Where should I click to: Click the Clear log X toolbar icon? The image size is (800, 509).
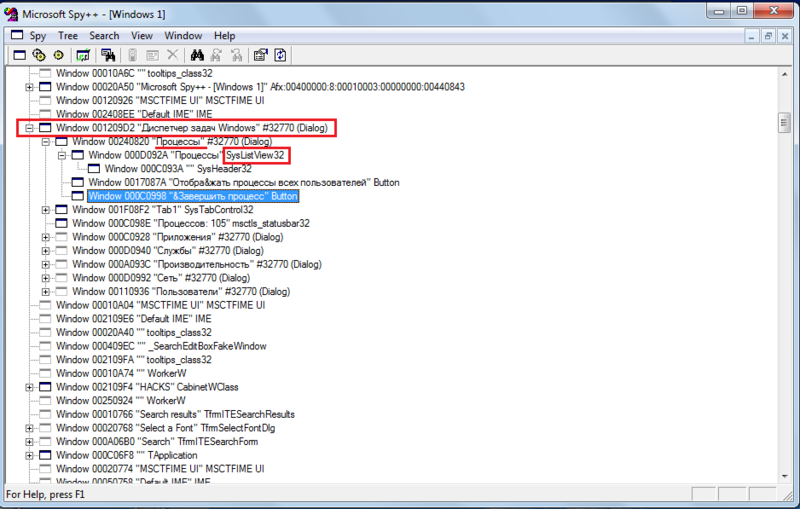(172, 55)
